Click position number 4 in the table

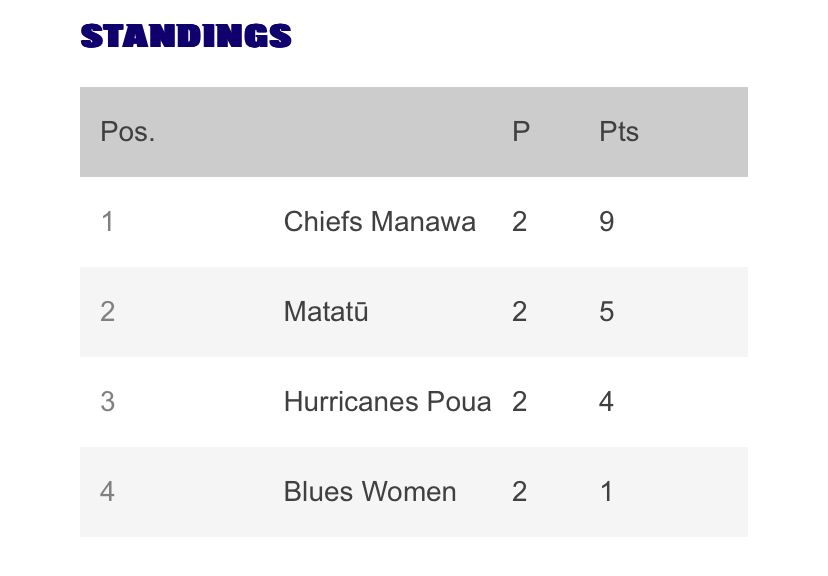click(107, 492)
